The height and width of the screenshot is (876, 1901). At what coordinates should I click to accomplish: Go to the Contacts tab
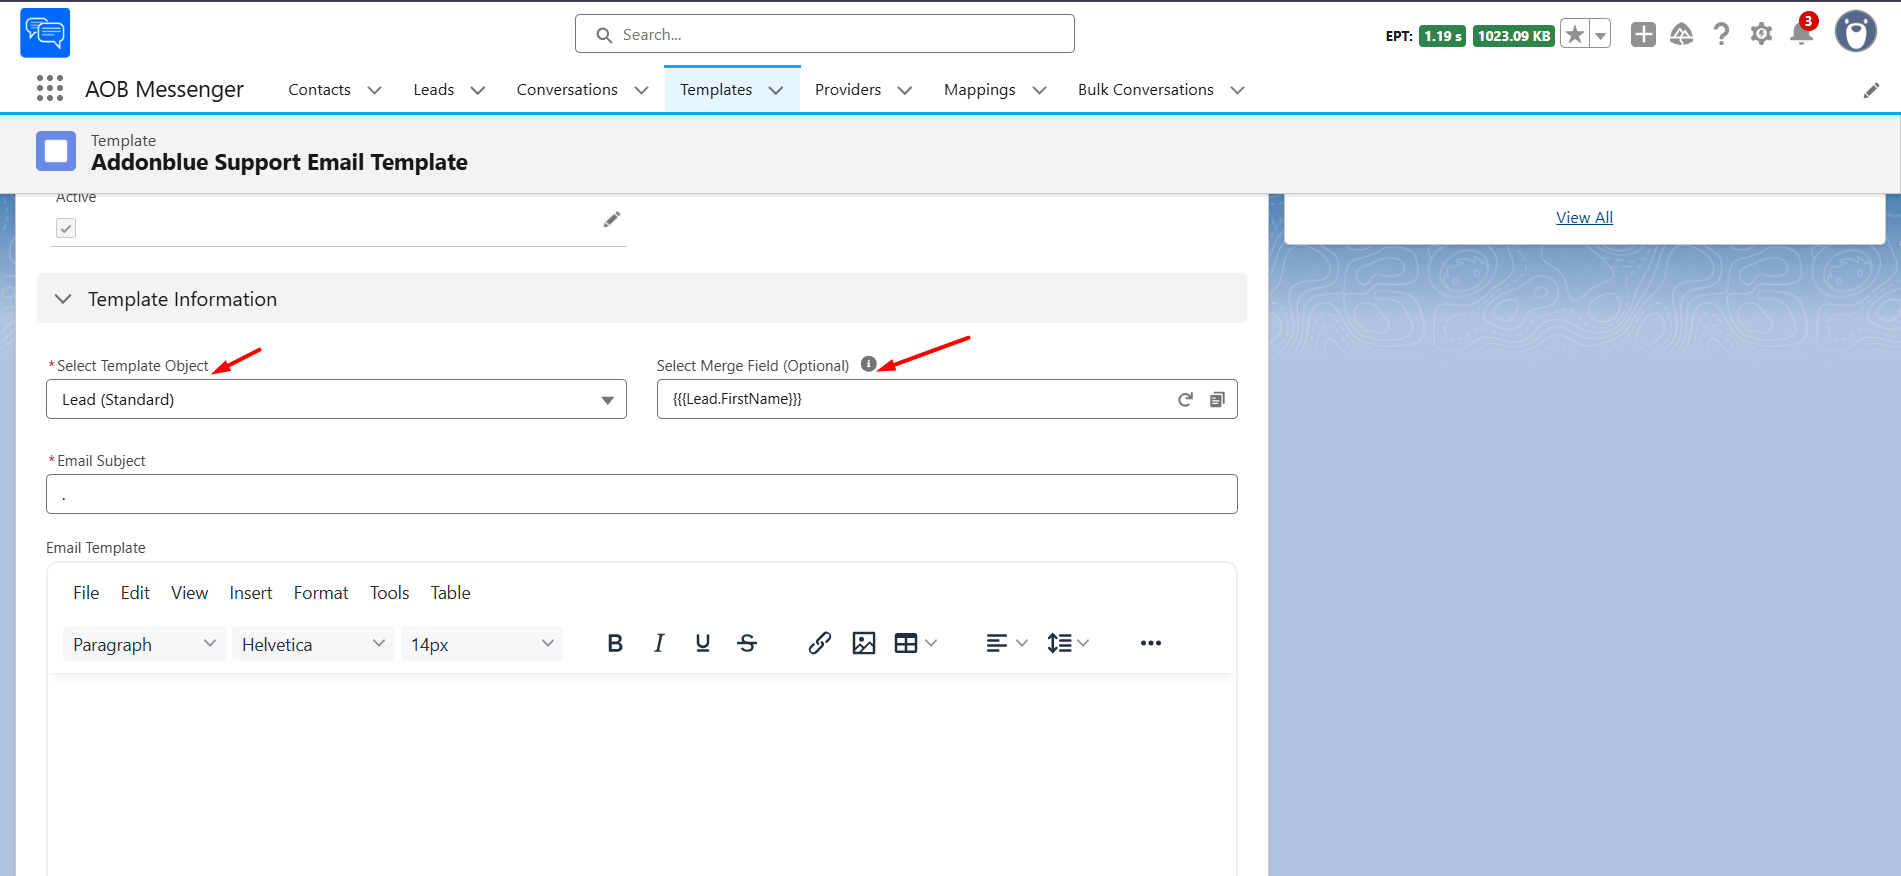click(320, 90)
